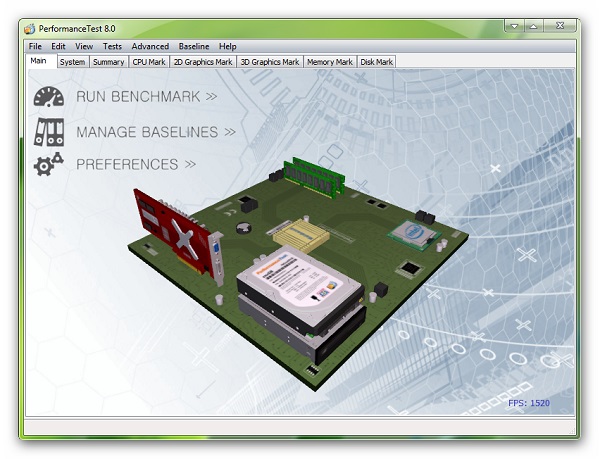This screenshot has height=459, width=600.
Task: Click the PerformanceTest title bar app icon
Action: pyautogui.click(x=30, y=29)
